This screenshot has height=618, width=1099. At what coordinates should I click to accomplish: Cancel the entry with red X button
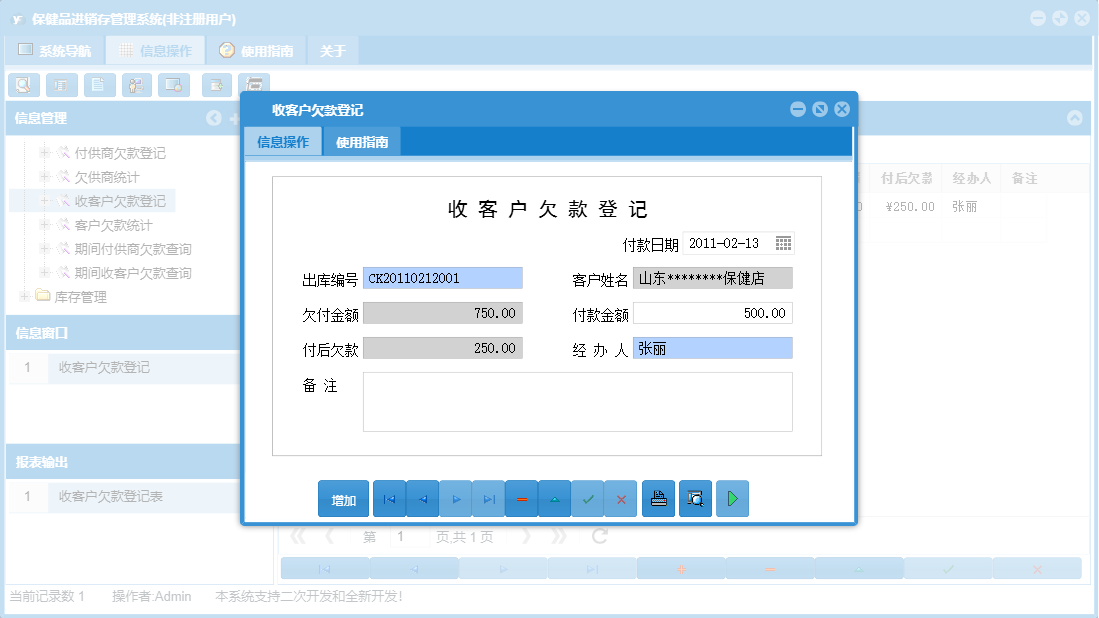click(621, 498)
